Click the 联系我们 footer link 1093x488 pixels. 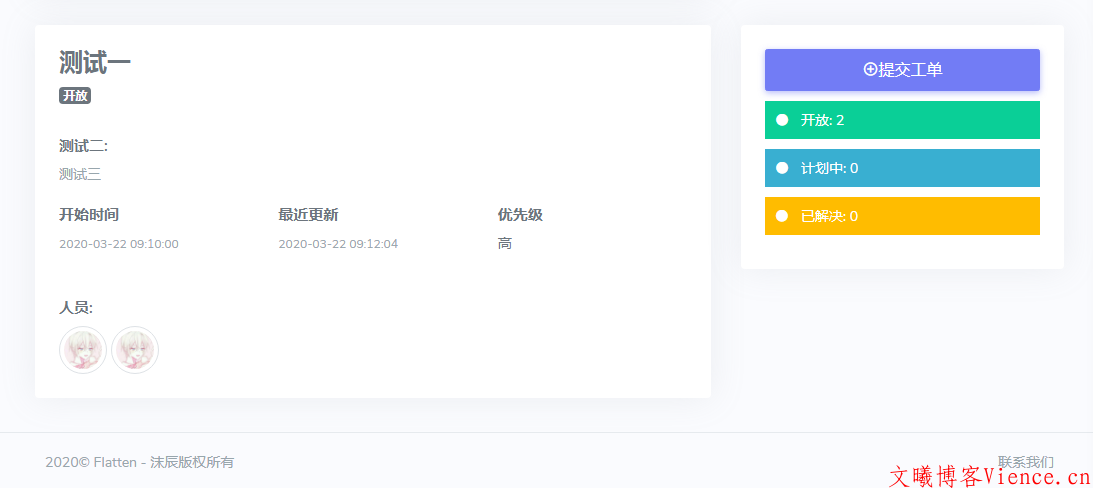pos(1025,462)
